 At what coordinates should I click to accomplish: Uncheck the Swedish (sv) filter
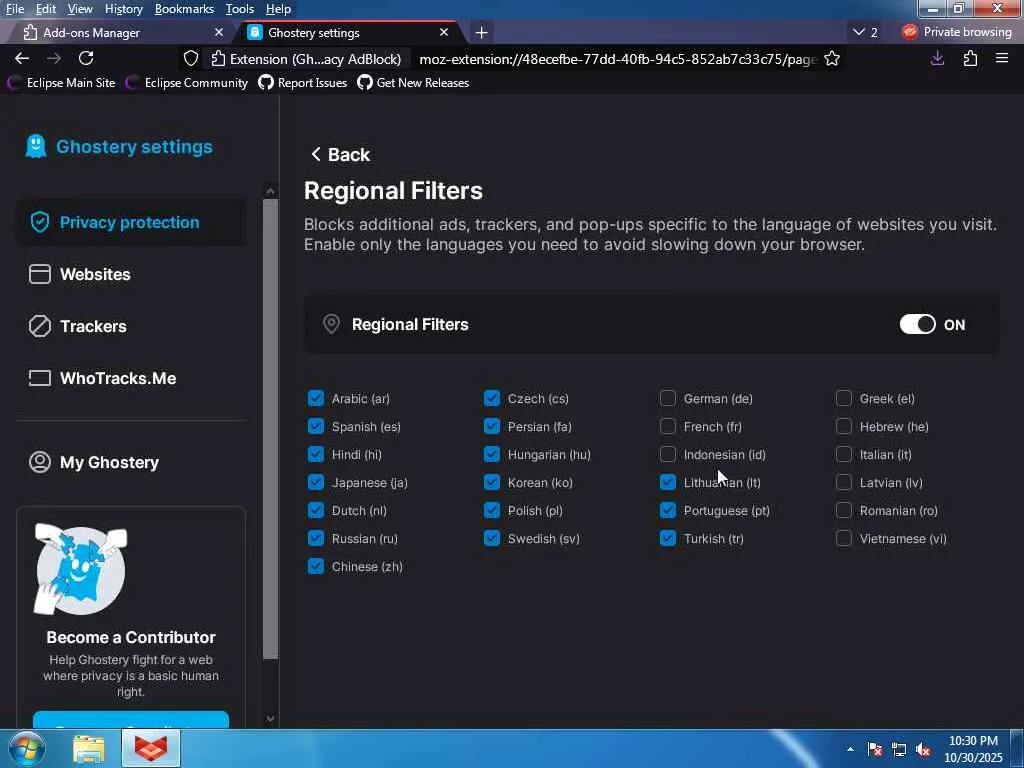click(x=492, y=539)
